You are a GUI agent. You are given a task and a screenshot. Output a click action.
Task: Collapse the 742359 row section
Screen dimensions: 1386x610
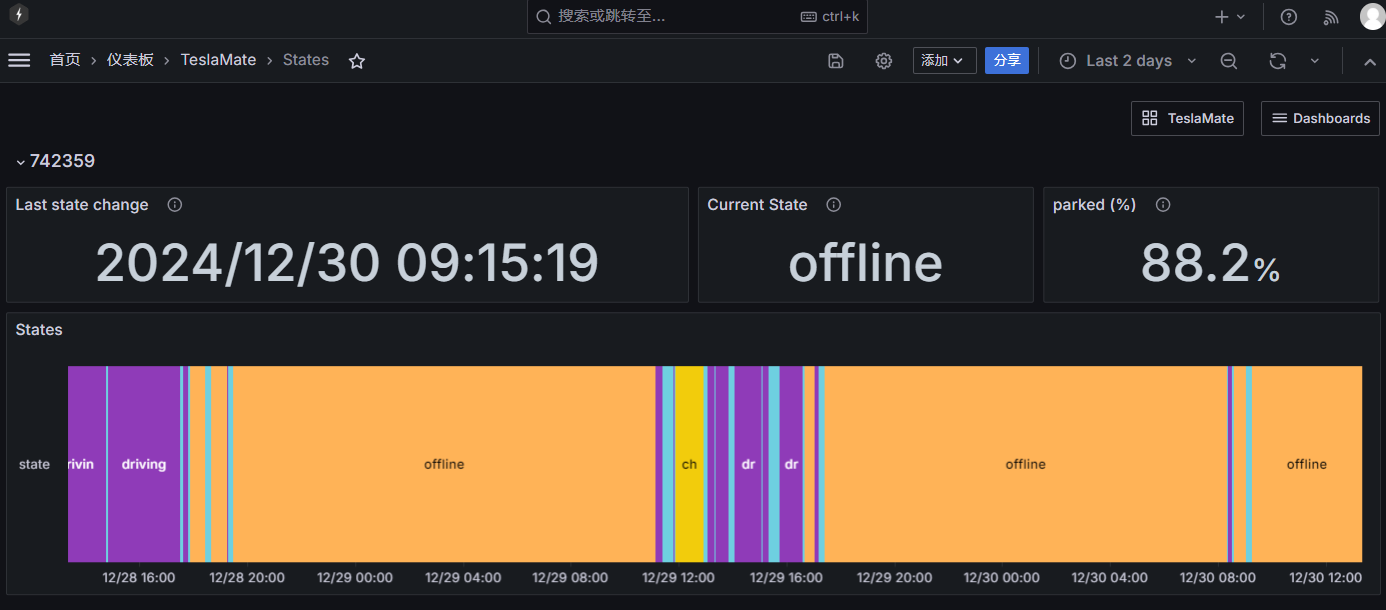pos(21,162)
